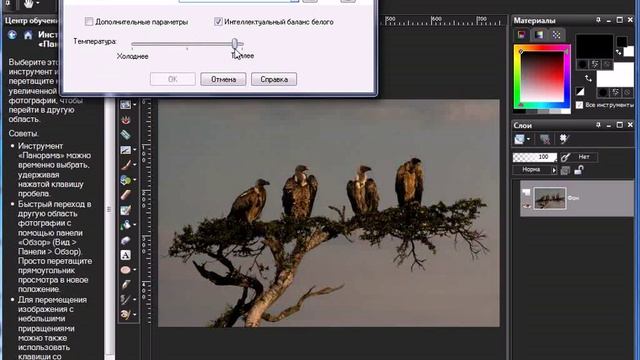Screen dimensions: 640x360
Task: Go back in Learning Center panel
Action: tap(12, 35)
